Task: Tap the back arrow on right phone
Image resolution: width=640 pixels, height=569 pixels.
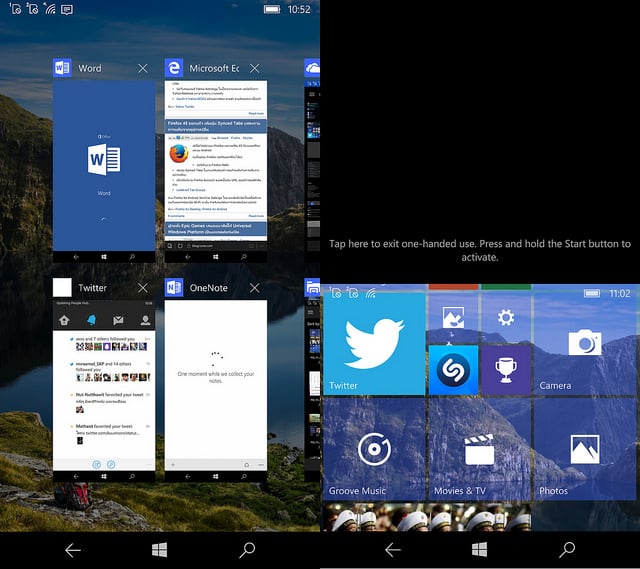Action: [393, 550]
